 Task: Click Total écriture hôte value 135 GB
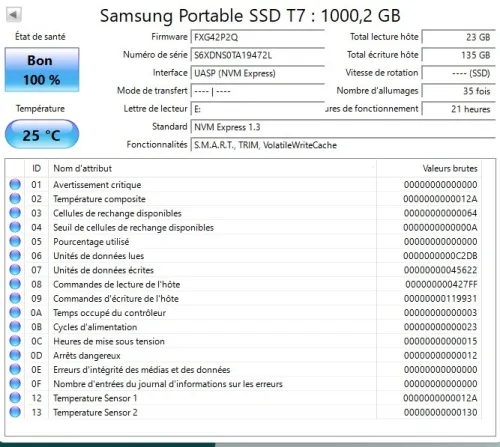pos(458,55)
